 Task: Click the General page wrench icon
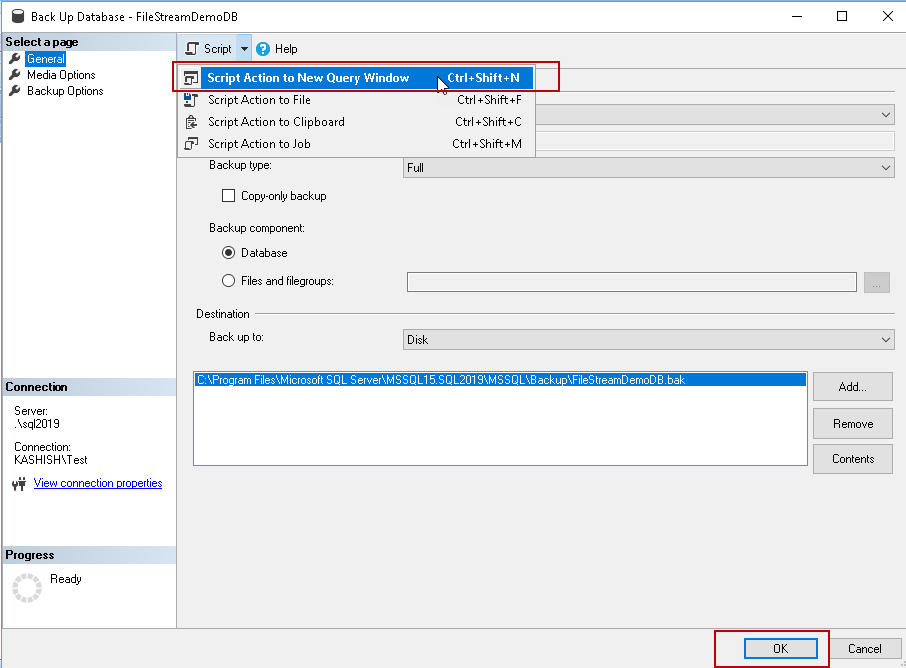pos(15,59)
